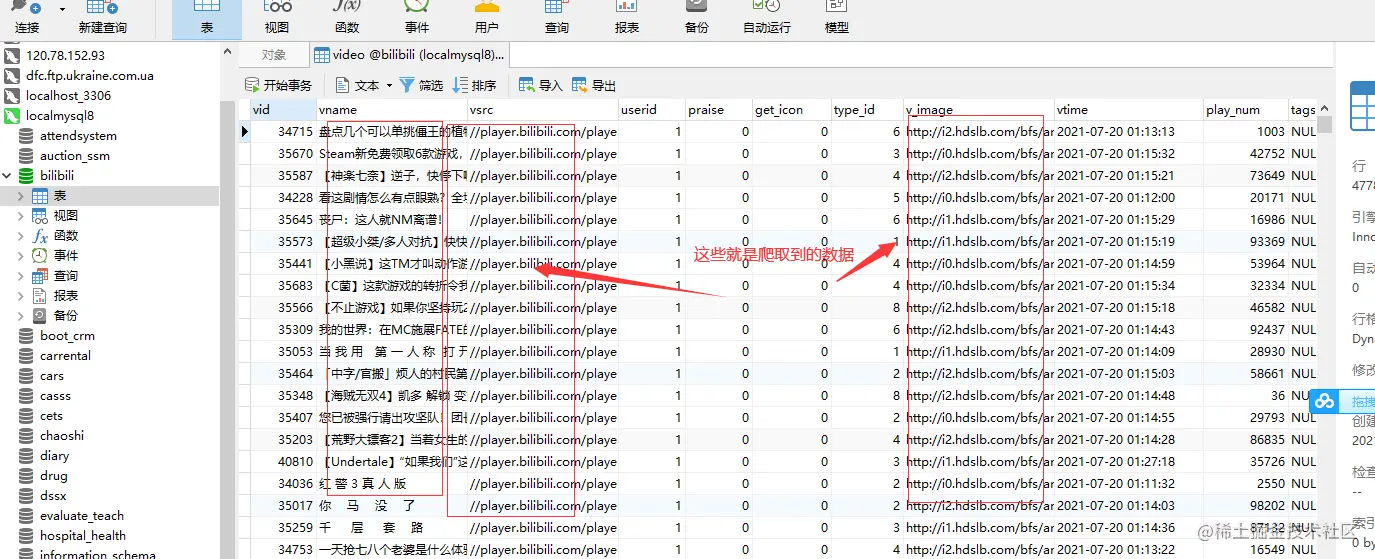Click the userid column header

652,110
